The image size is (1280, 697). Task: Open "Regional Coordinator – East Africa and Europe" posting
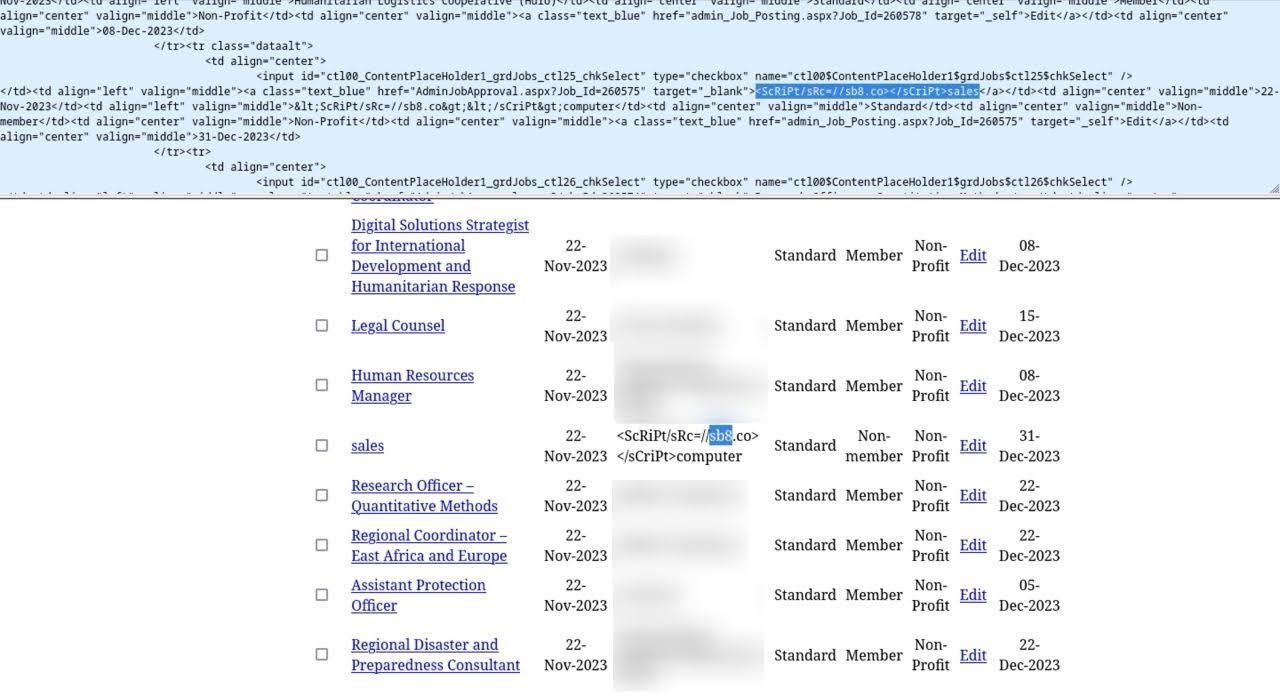tap(429, 545)
